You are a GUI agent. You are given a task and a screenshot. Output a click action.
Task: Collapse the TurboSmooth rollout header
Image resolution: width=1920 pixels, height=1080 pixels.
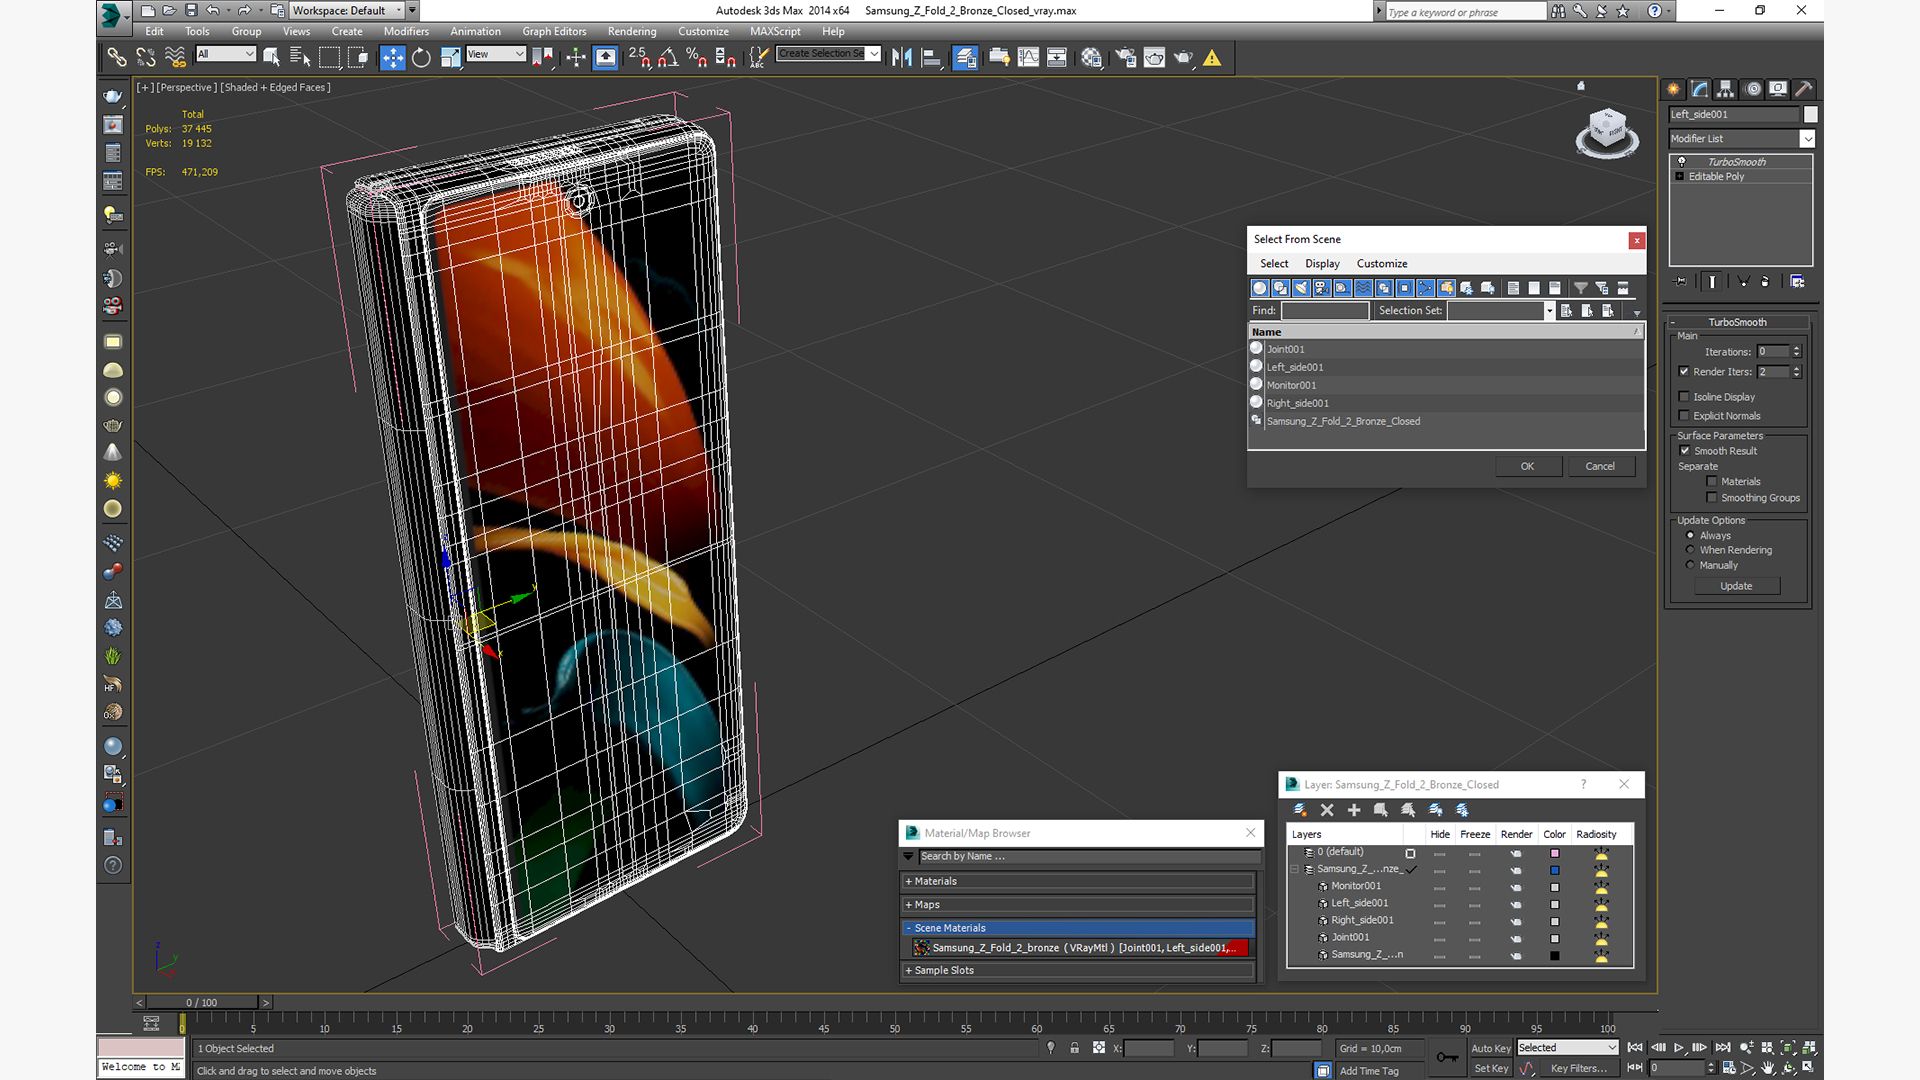1737,322
